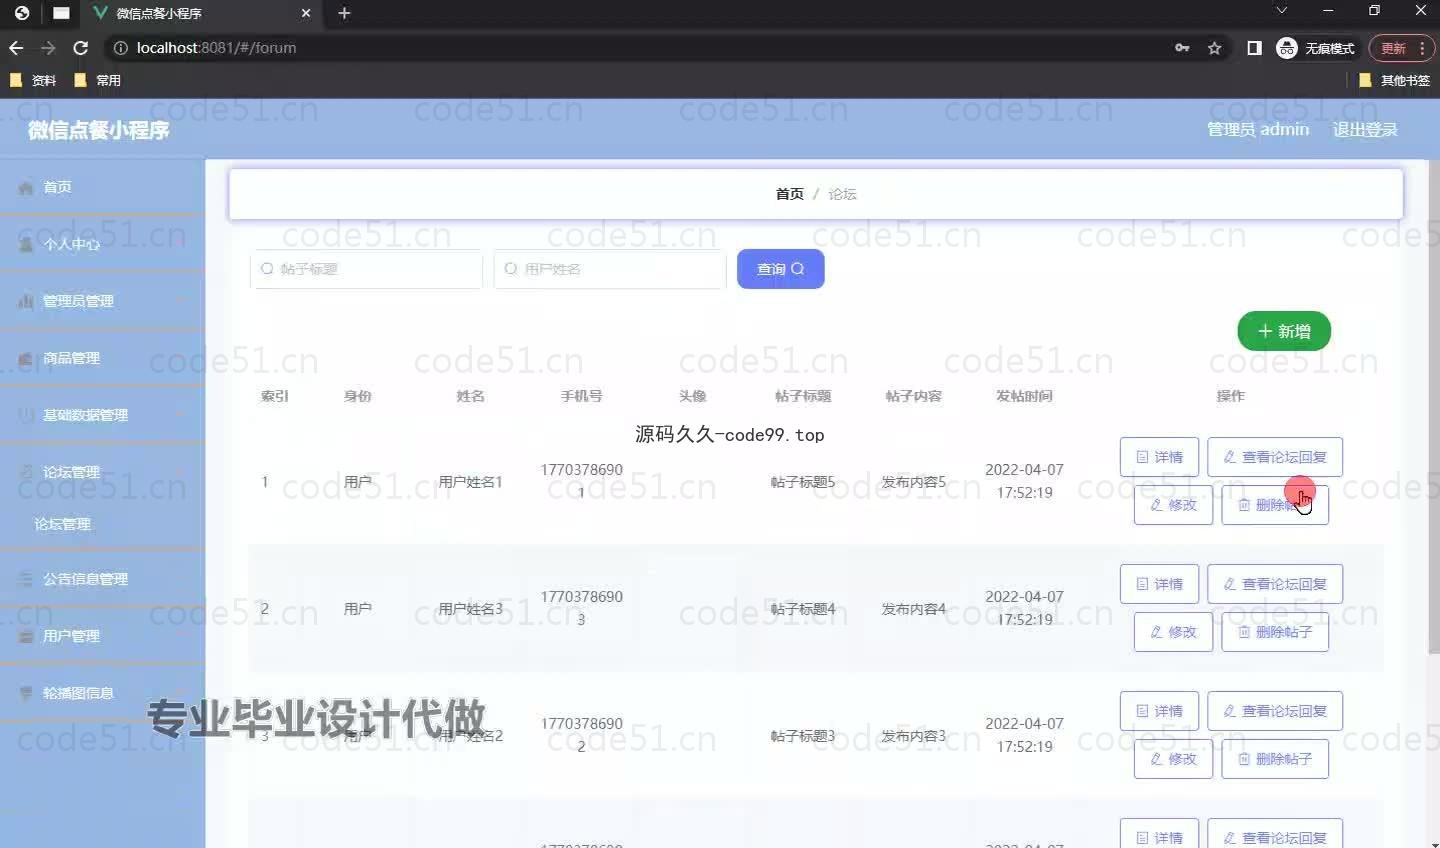Click the page vertical scrollbar

pyautogui.click(x=1433, y=406)
